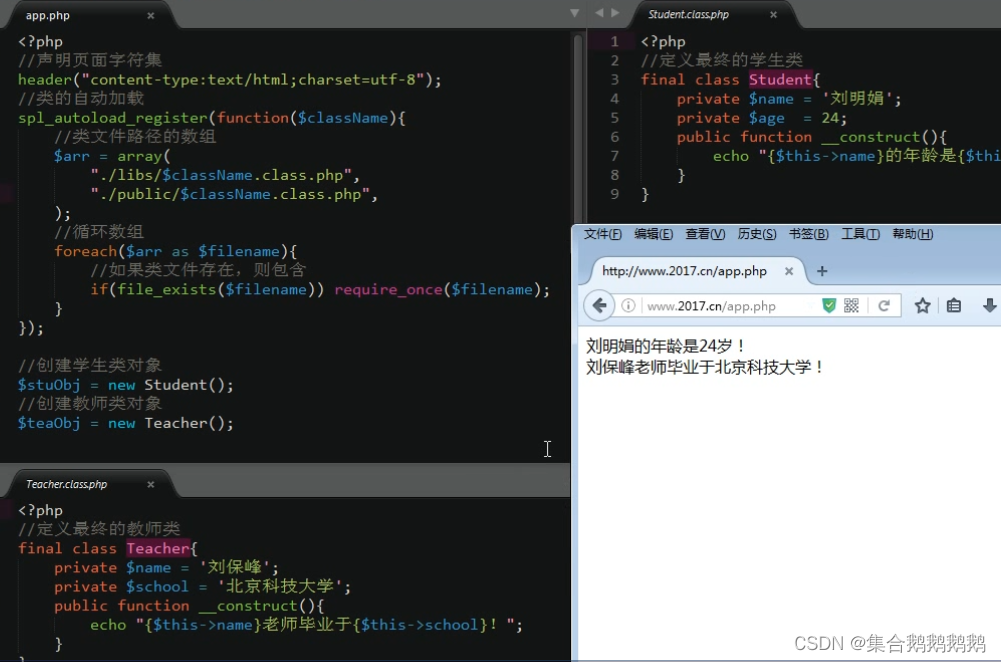Click file_exists in the if statement
Image resolution: width=1001 pixels, height=662 pixels.
tap(167, 290)
